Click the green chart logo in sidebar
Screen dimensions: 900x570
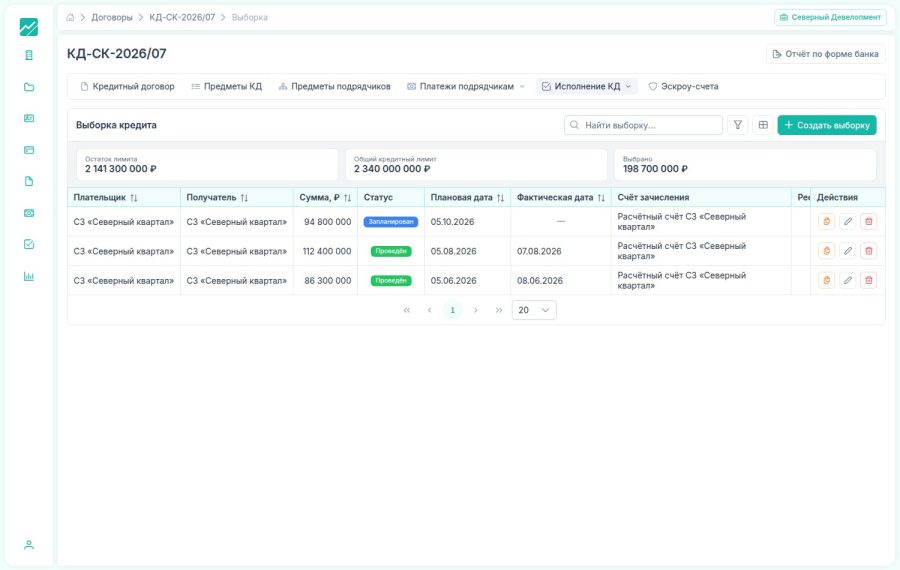[x=29, y=27]
